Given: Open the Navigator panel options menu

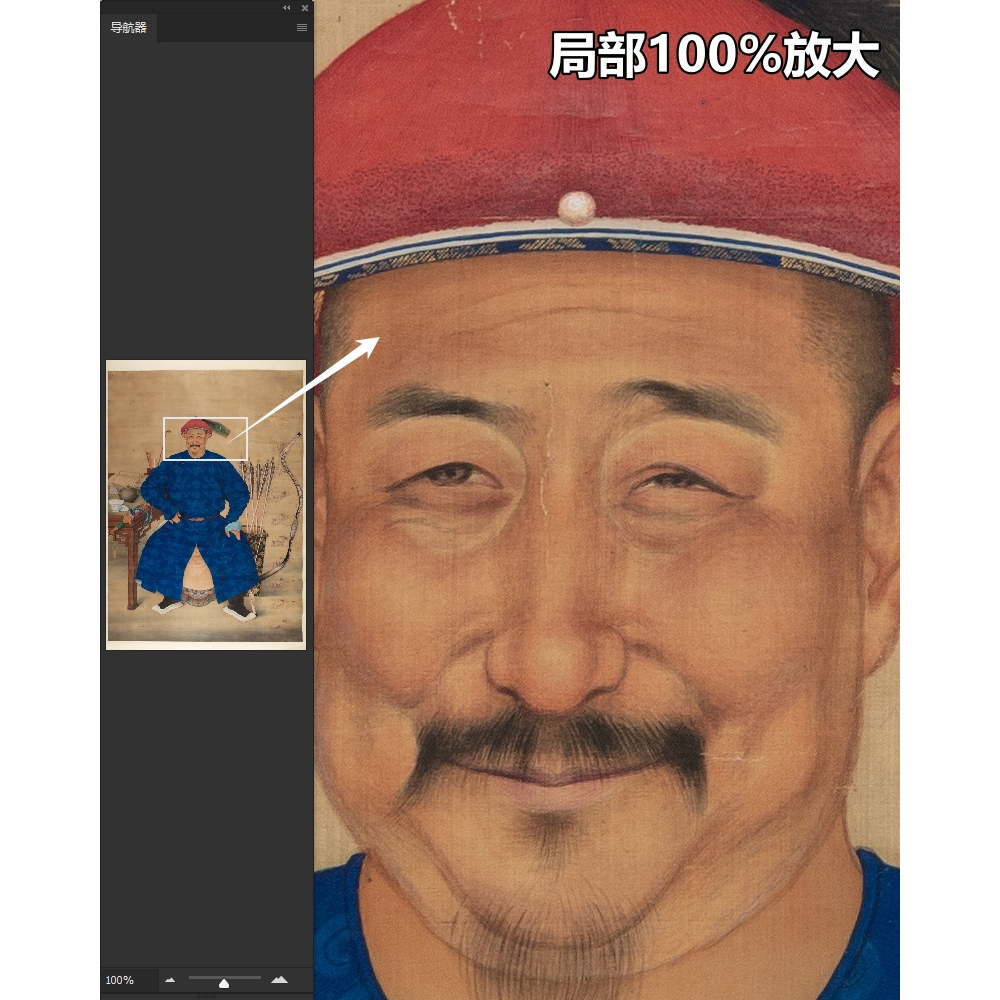Looking at the screenshot, I should 302,27.
